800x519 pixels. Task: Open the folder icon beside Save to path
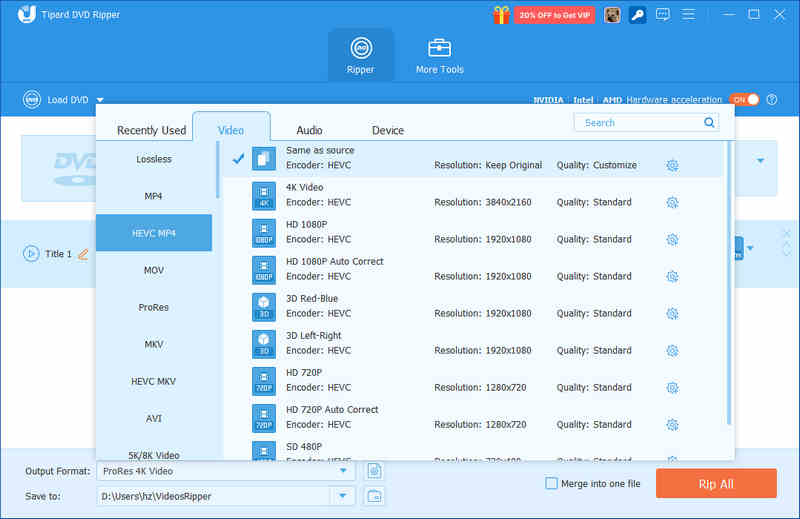coord(375,496)
